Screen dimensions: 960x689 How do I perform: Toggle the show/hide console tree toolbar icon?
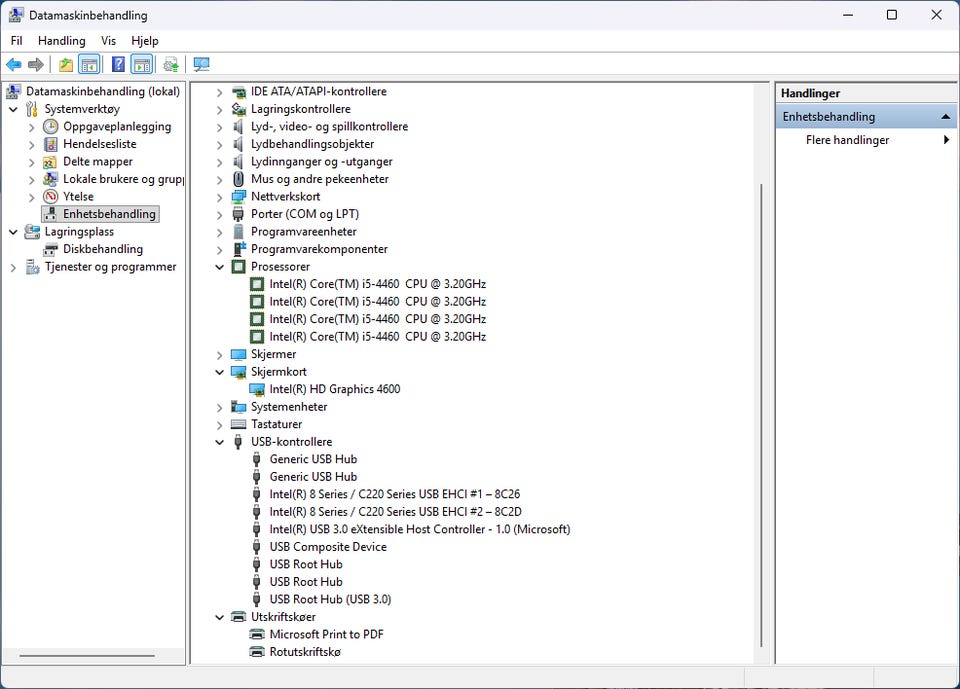tap(89, 64)
